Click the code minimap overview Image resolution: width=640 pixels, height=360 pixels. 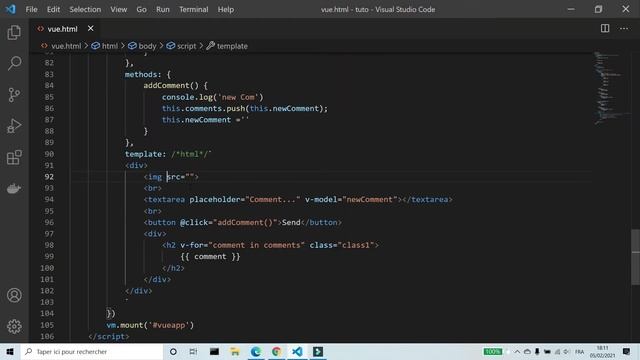click(x=610, y=88)
